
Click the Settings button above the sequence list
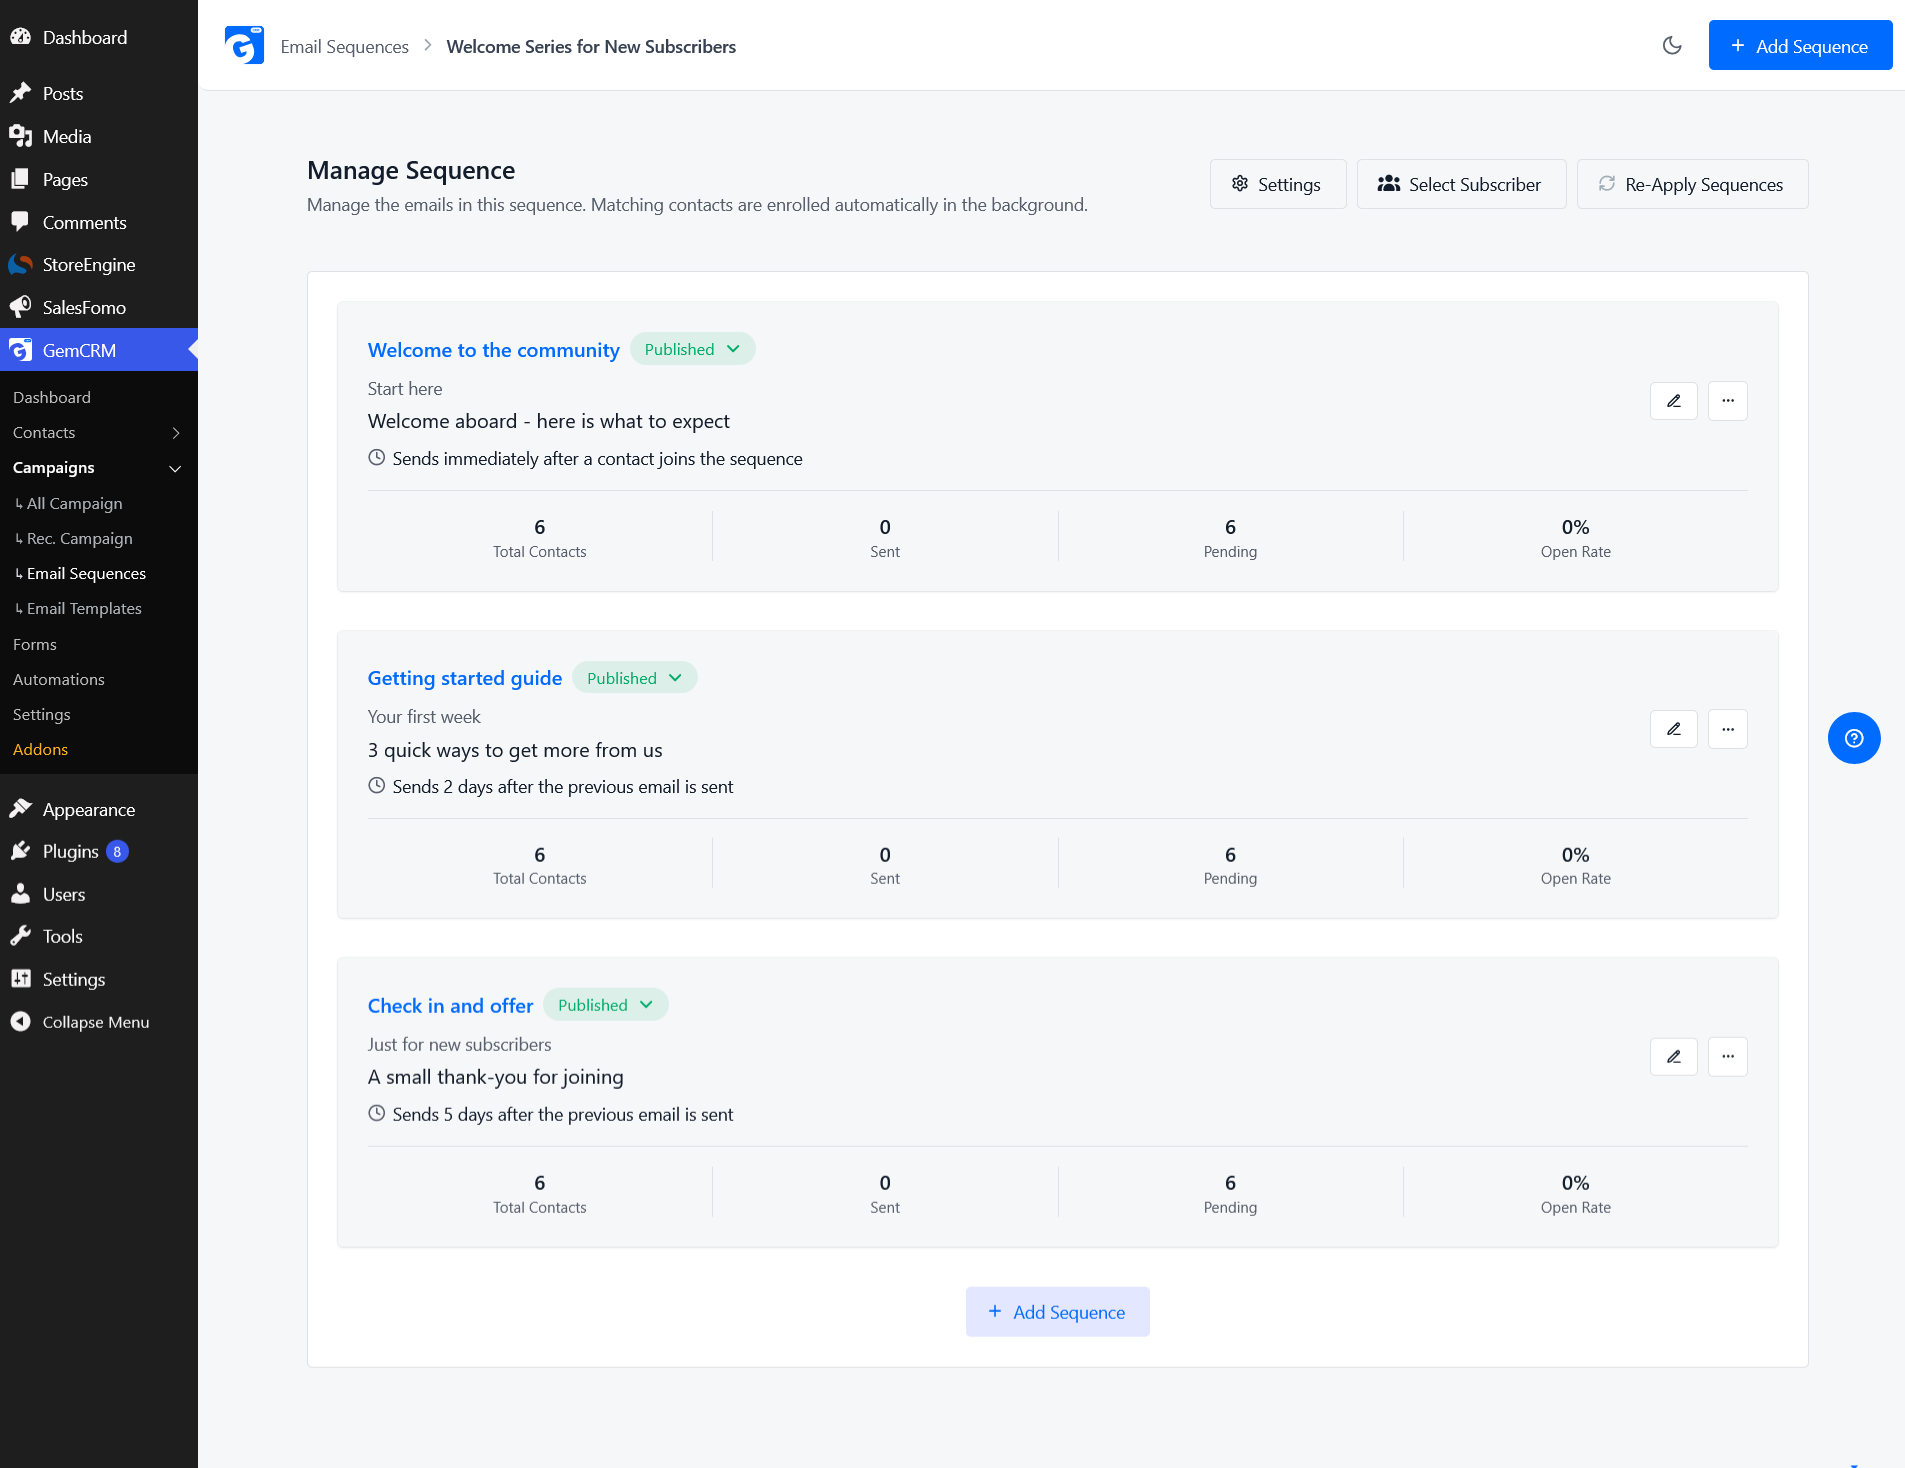point(1278,184)
